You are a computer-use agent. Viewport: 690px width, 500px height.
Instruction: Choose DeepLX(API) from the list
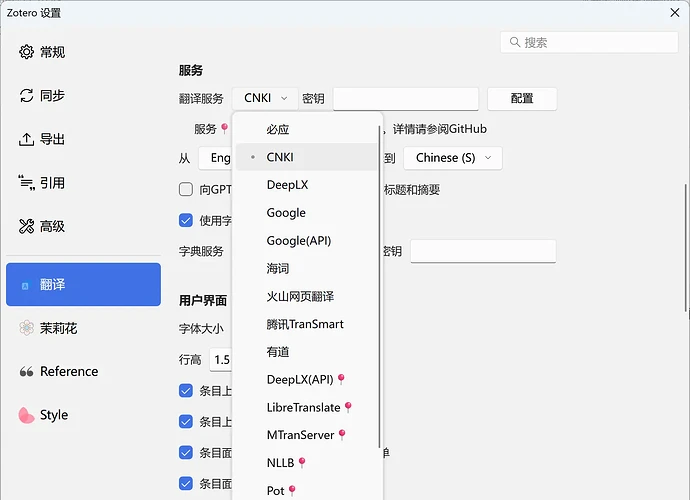306,379
